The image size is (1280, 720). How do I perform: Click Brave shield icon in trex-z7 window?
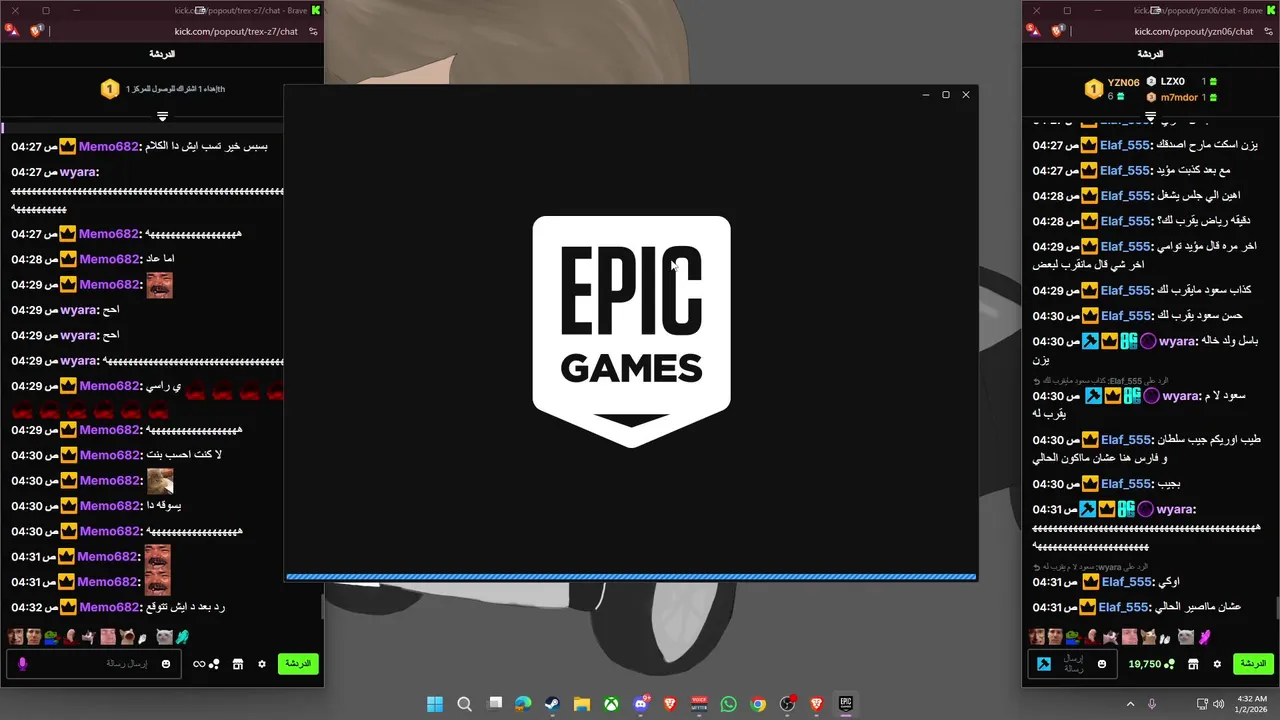click(37, 31)
